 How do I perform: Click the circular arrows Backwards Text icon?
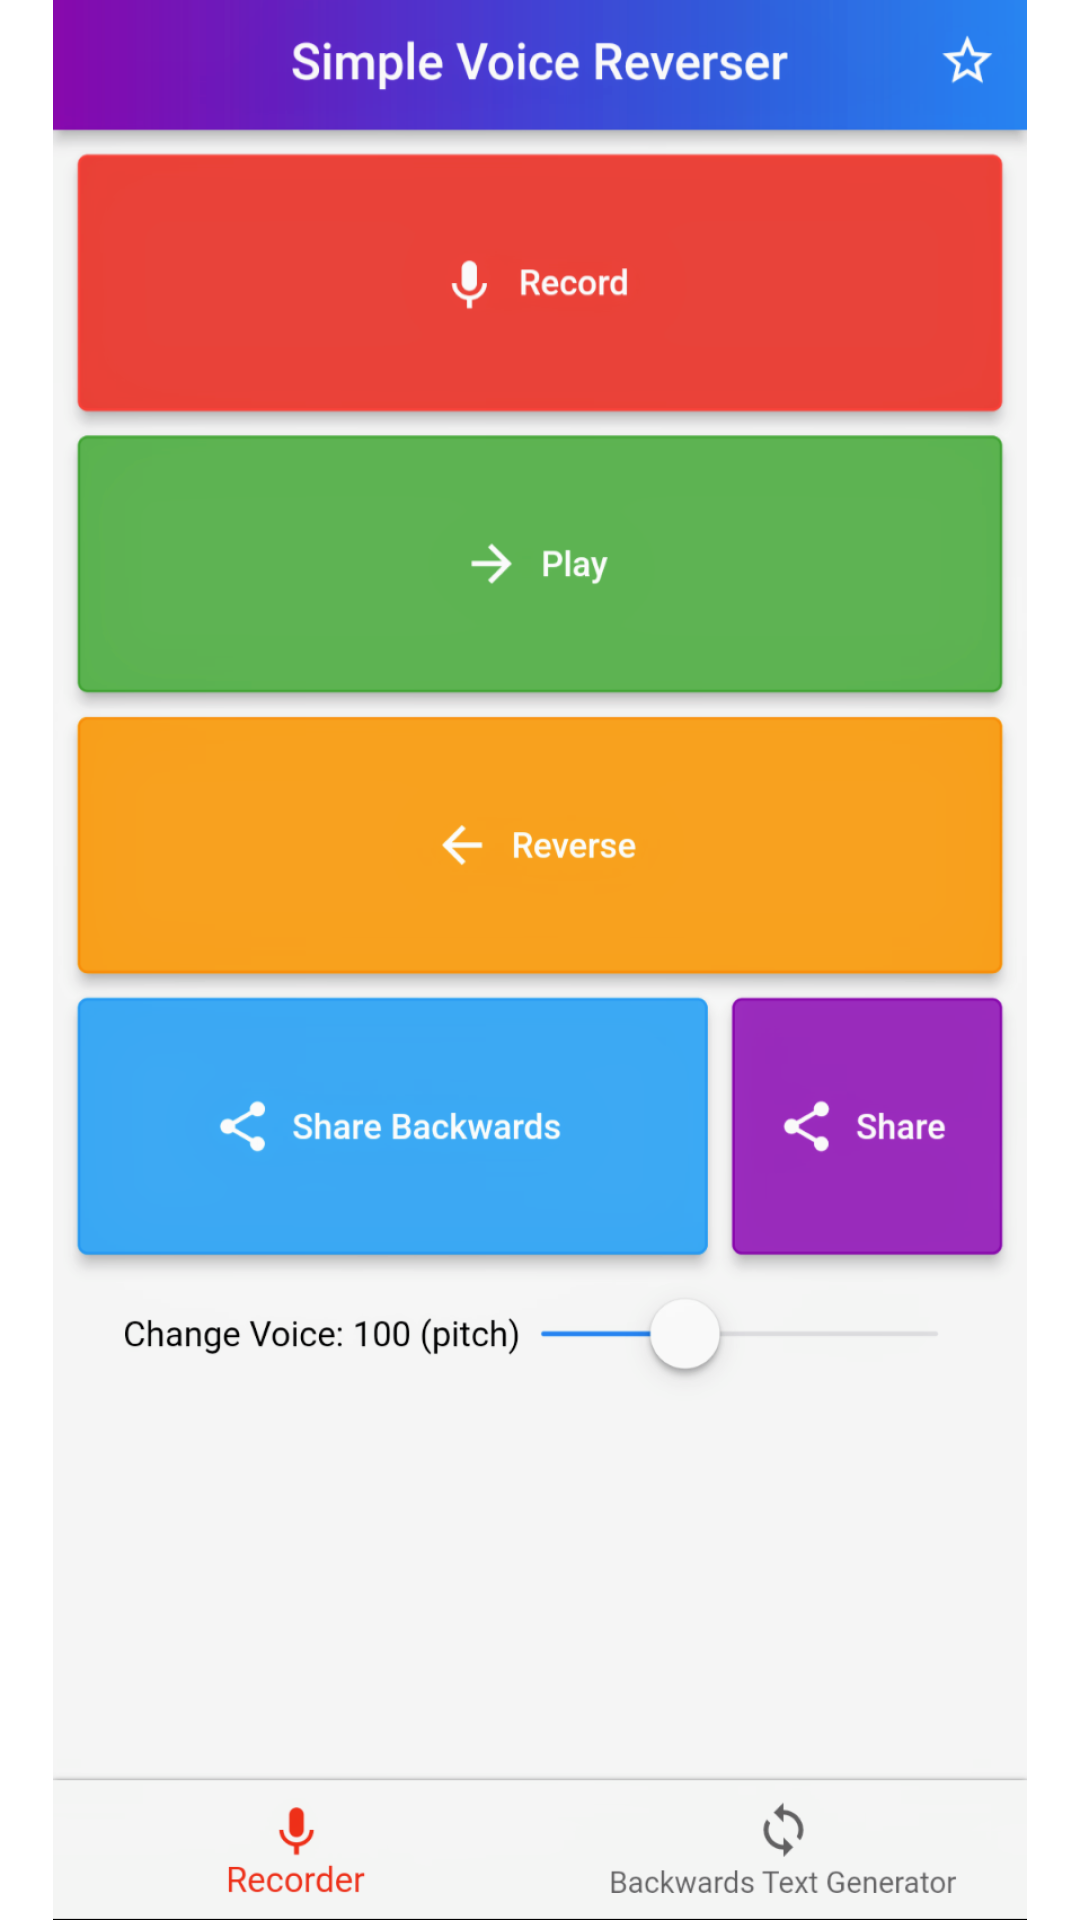[783, 1830]
